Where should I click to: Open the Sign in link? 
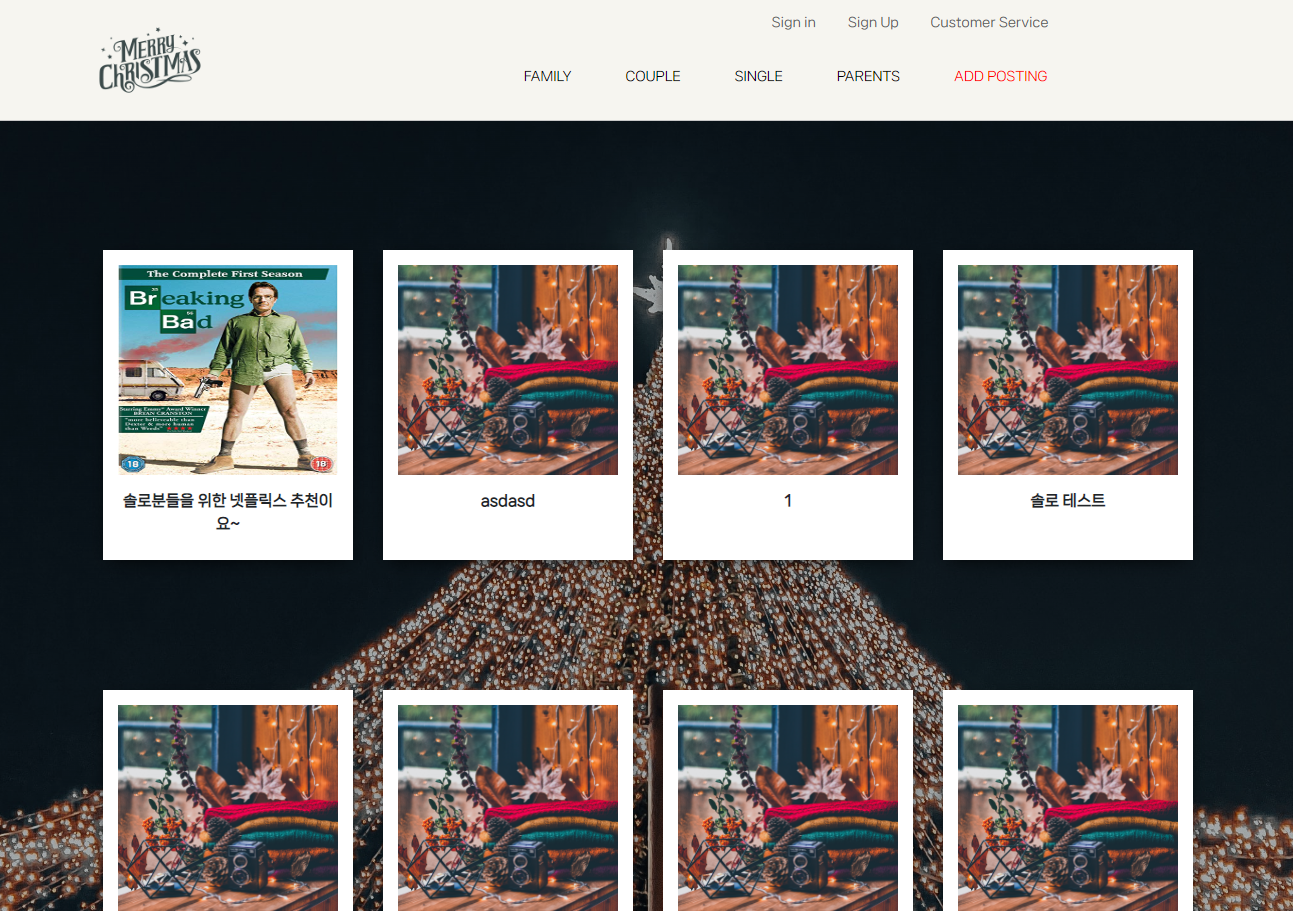pyautogui.click(x=793, y=22)
